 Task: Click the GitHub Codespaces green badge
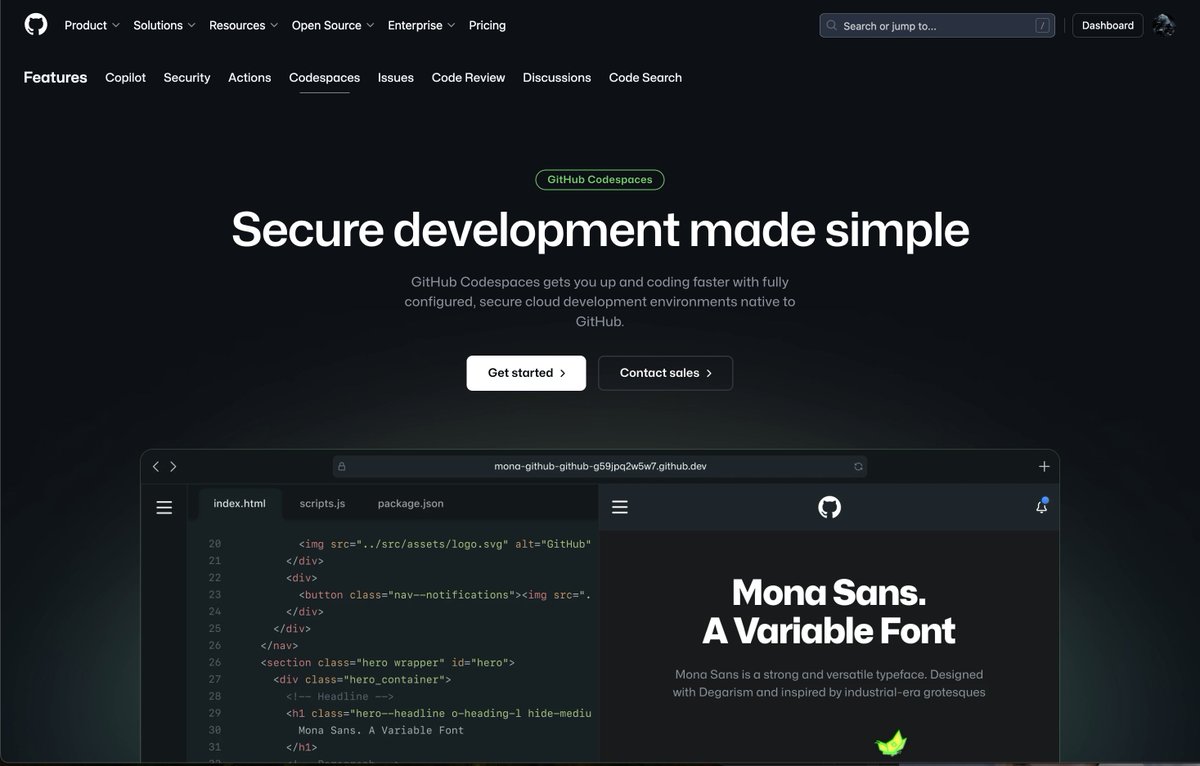click(600, 180)
